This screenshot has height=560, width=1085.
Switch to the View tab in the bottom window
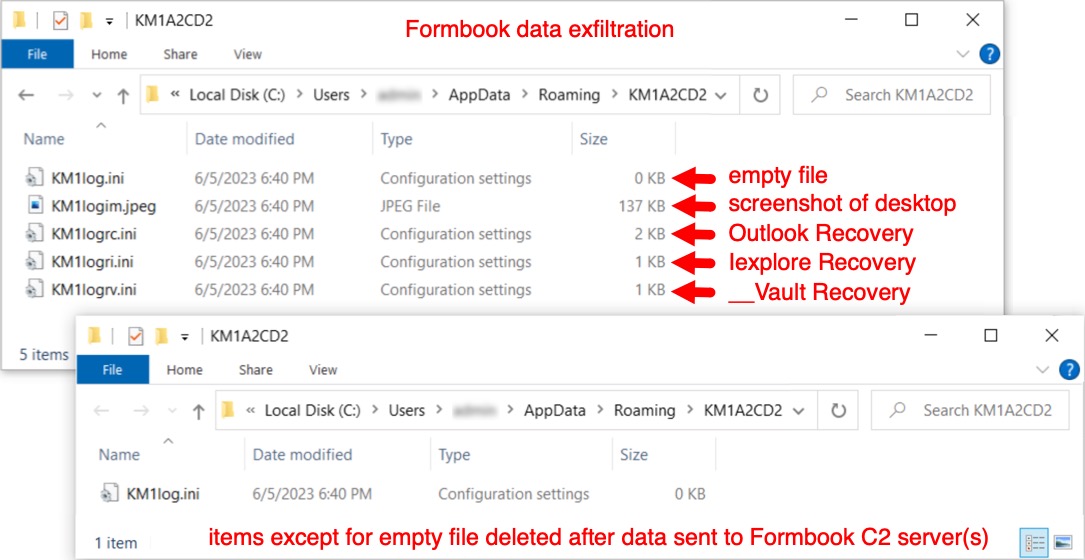pos(323,370)
